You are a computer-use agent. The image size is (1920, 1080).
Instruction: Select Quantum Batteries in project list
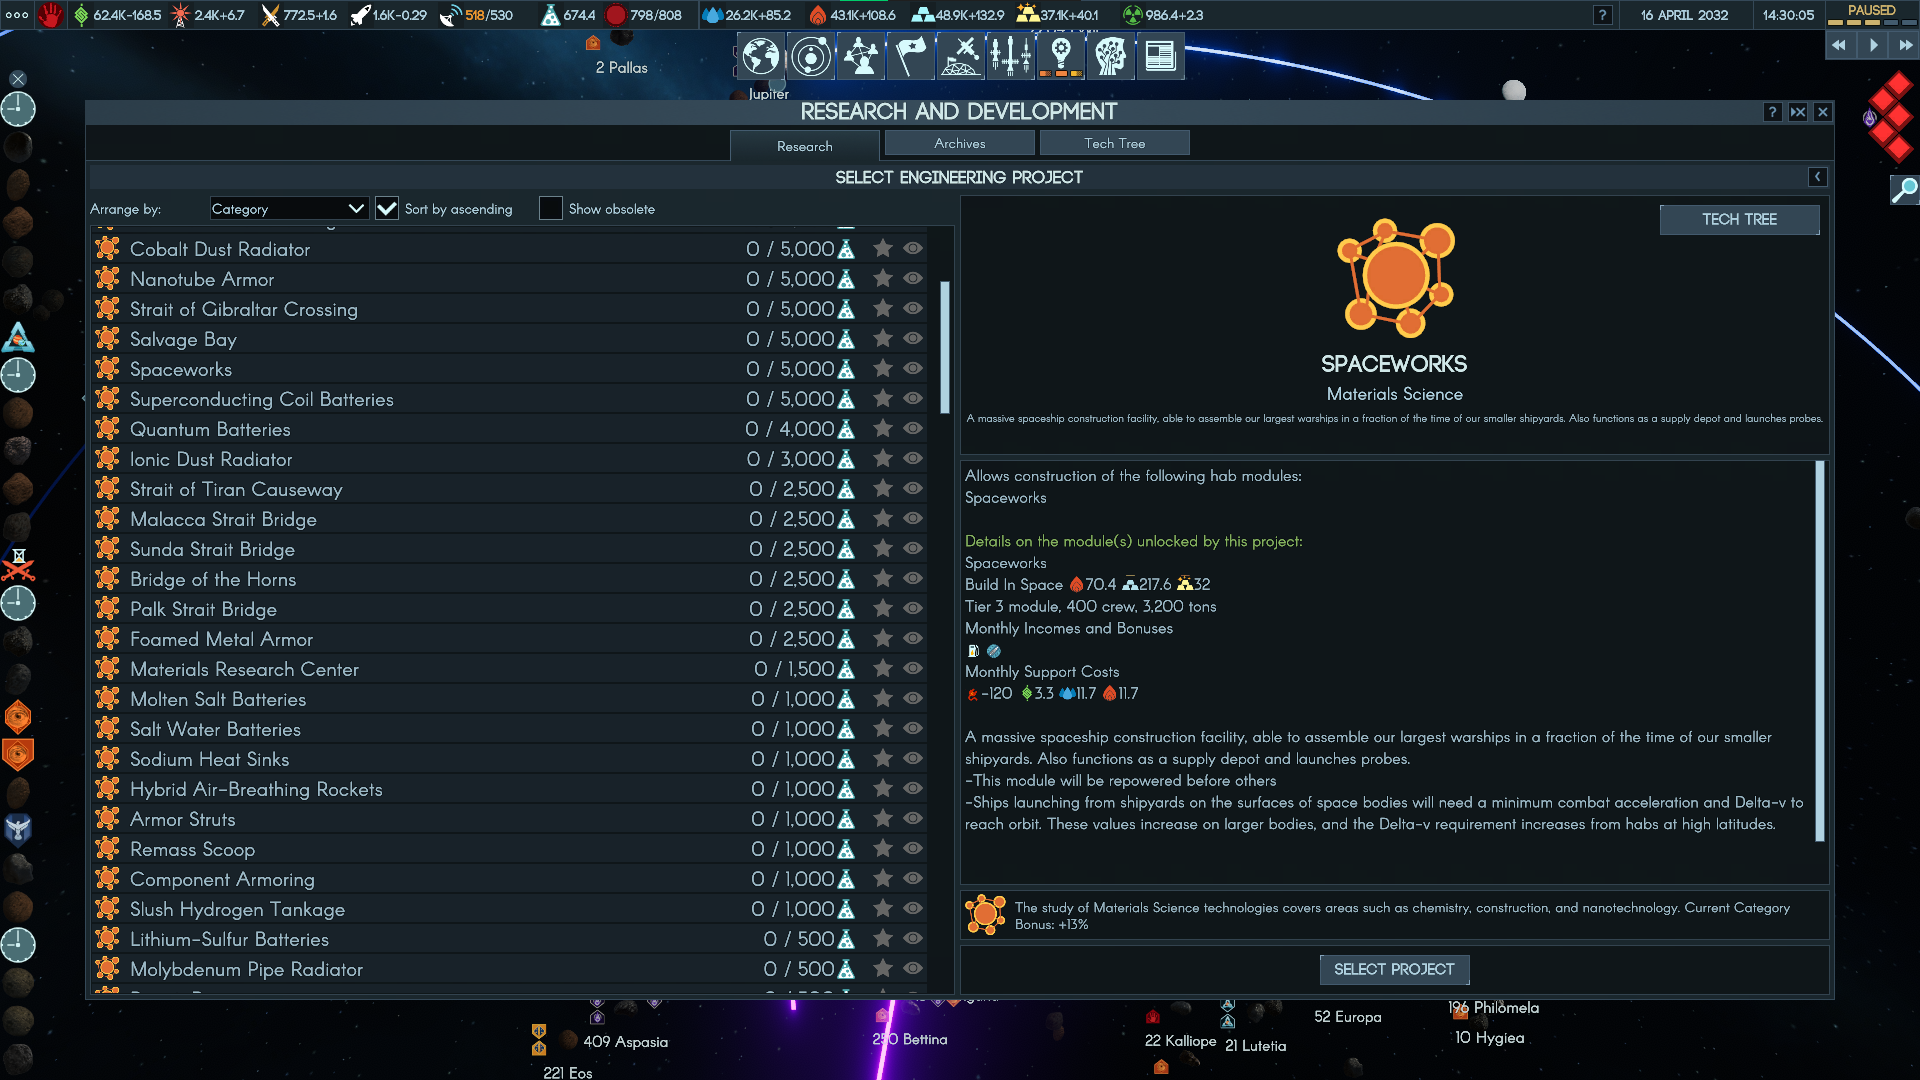(210, 429)
